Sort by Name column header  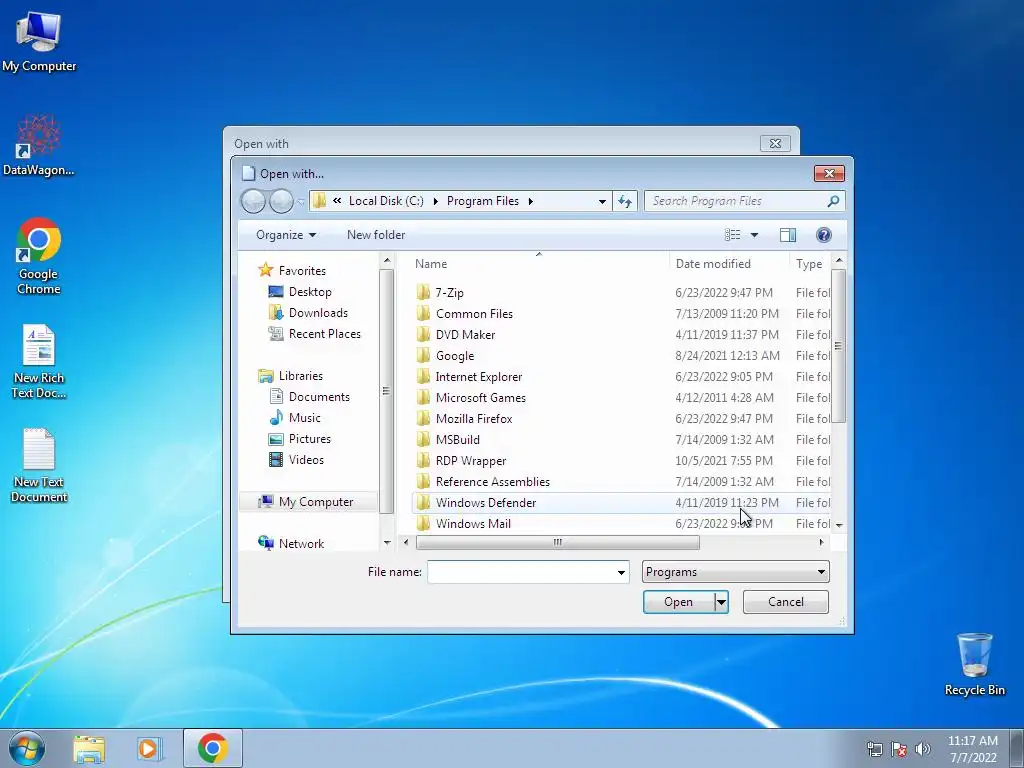[x=538, y=264]
